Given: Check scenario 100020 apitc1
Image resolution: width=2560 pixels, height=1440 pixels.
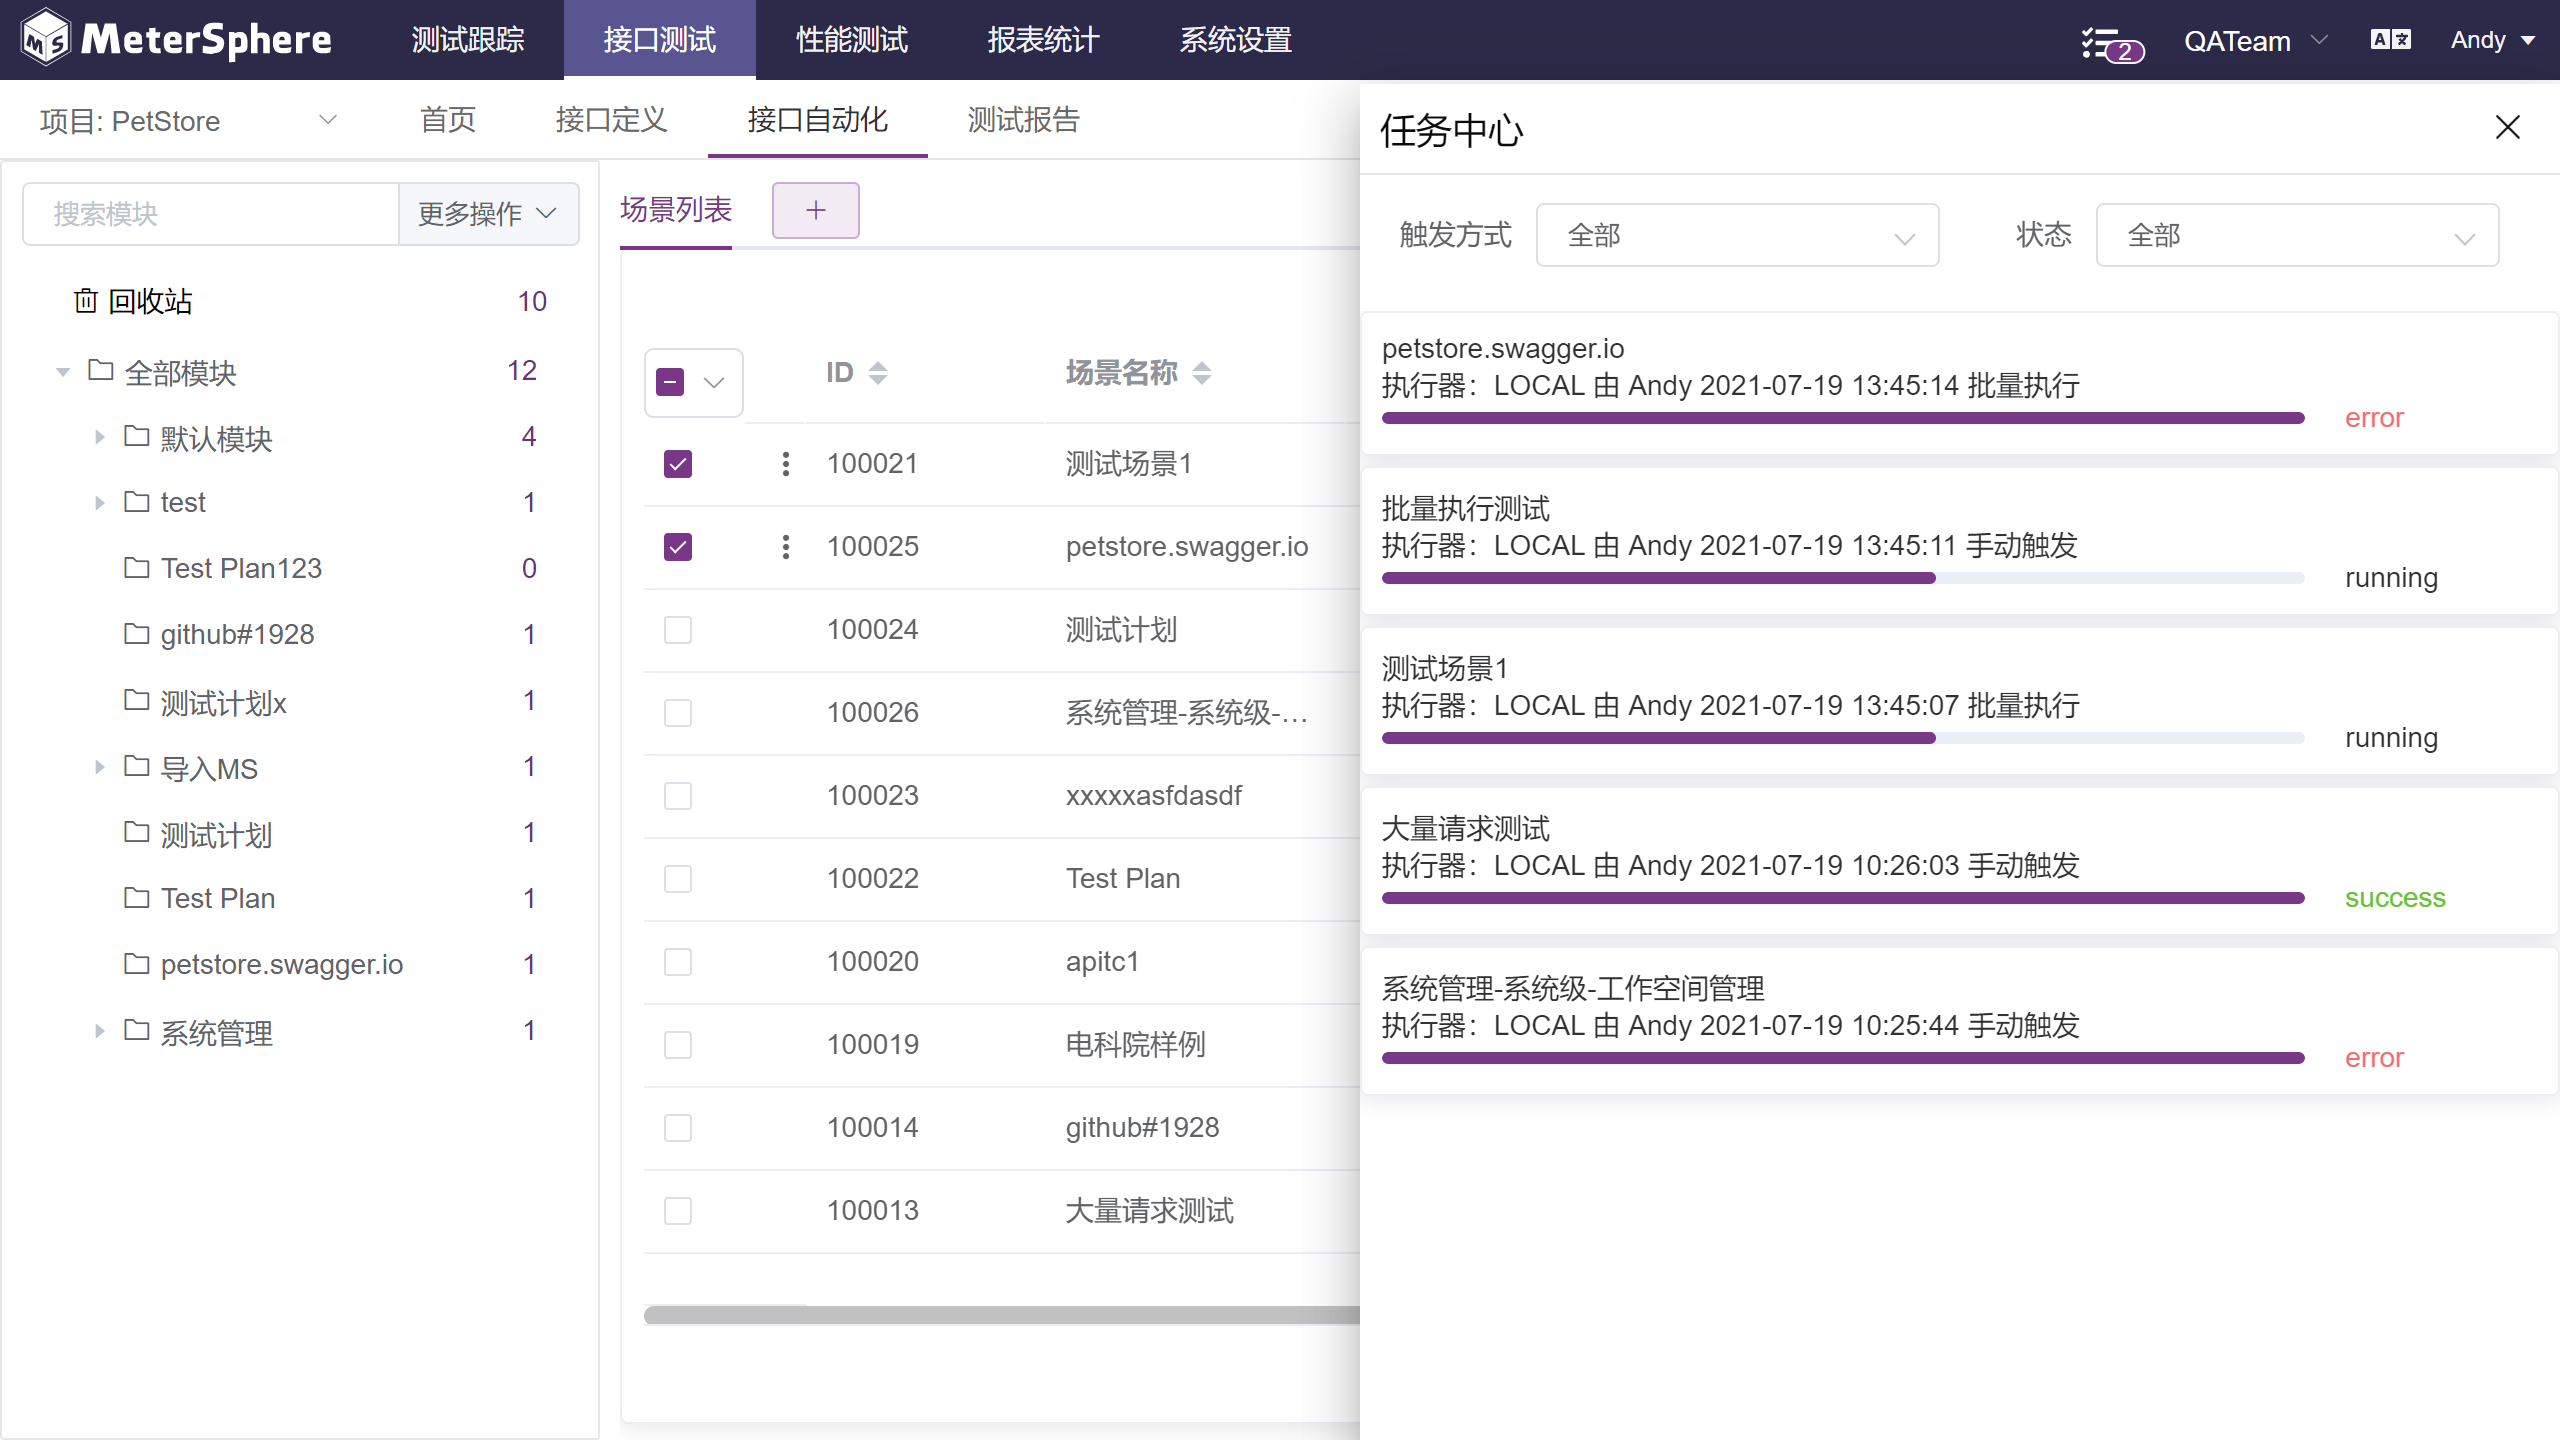Looking at the screenshot, I should tap(678, 962).
